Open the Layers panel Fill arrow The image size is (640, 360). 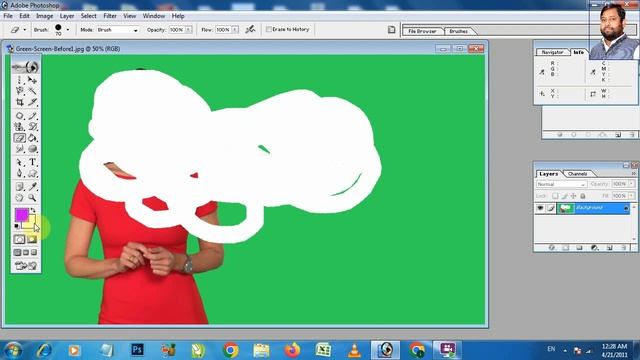coord(632,196)
